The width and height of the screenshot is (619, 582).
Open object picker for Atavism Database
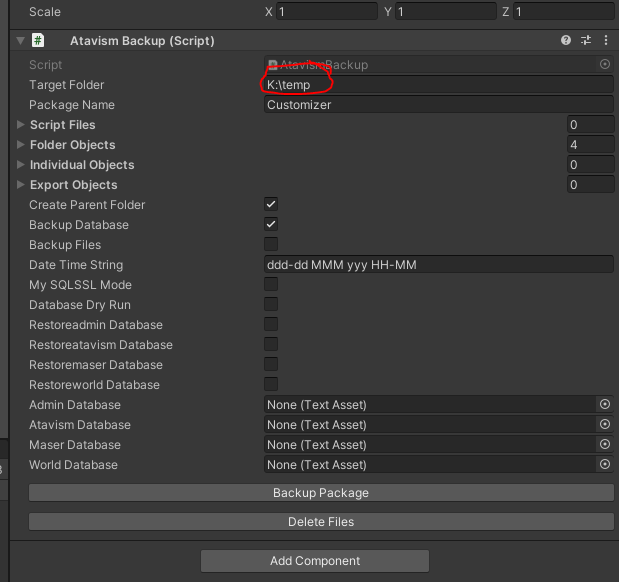pos(604,425)
